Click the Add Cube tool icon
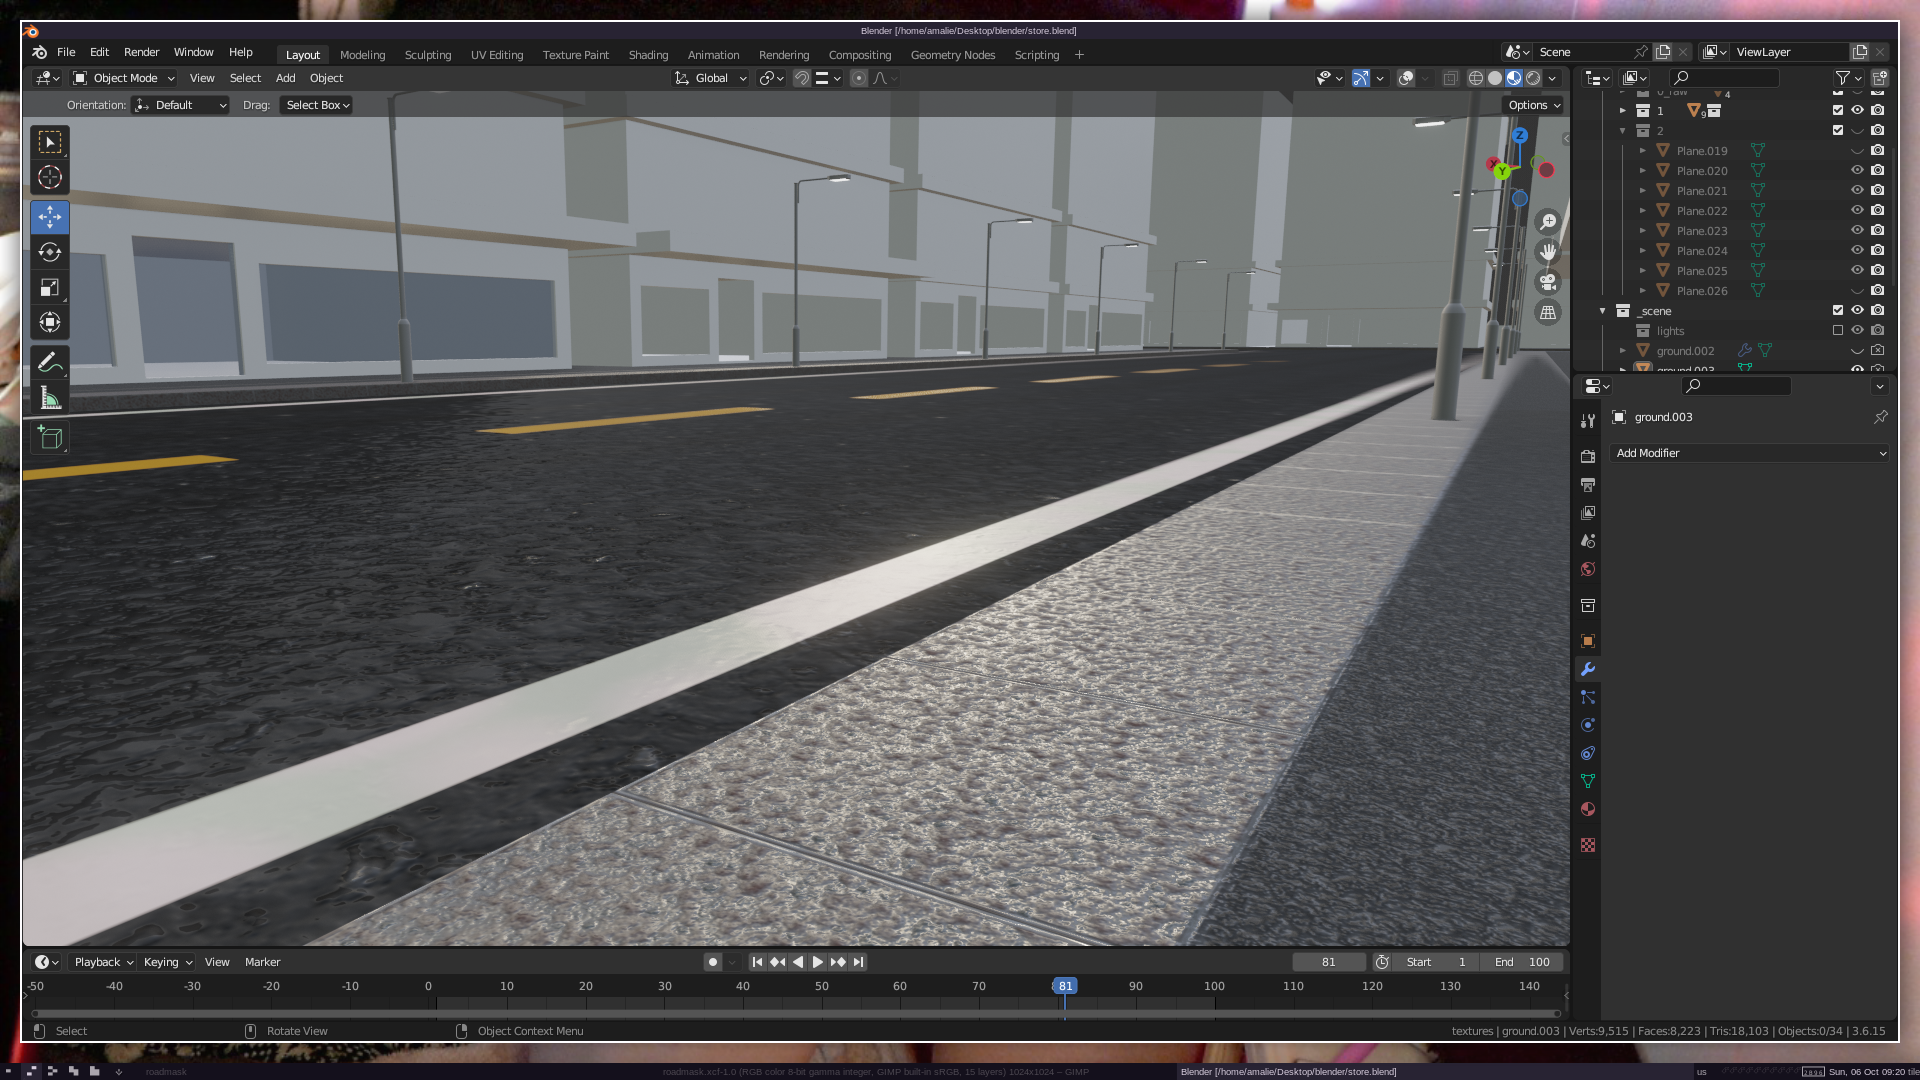 click(x=50, y=438)
